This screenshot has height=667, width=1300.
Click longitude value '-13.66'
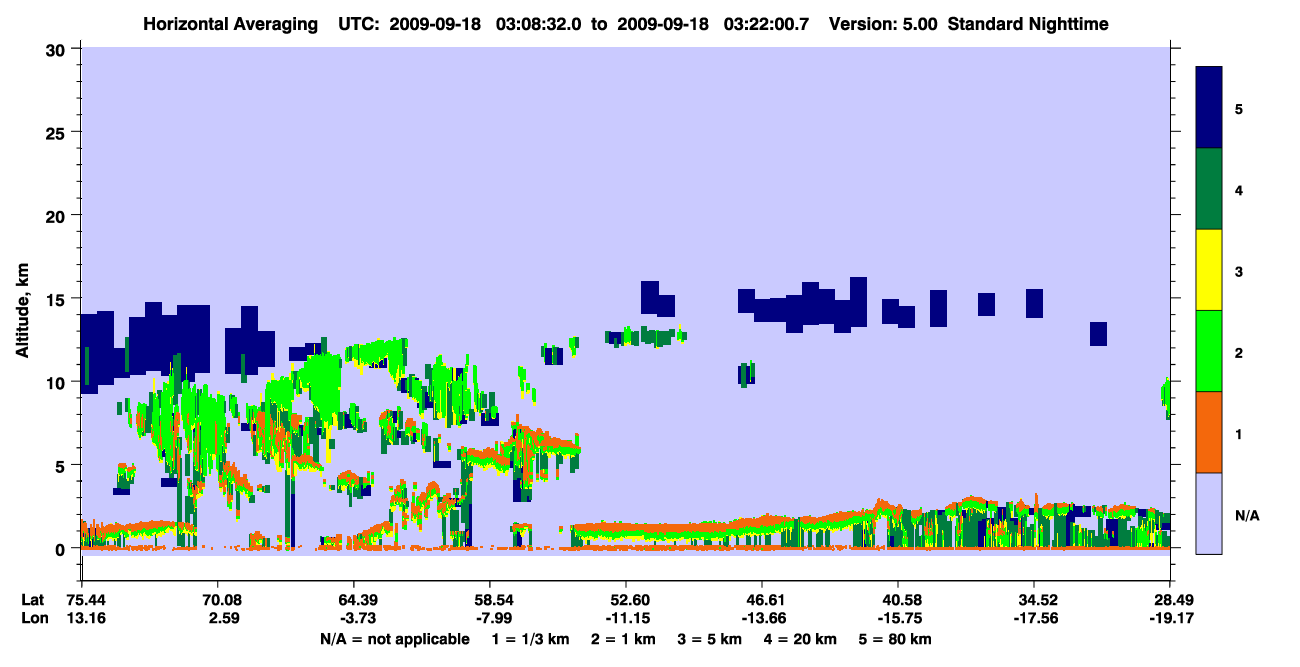tap(762, 619)
